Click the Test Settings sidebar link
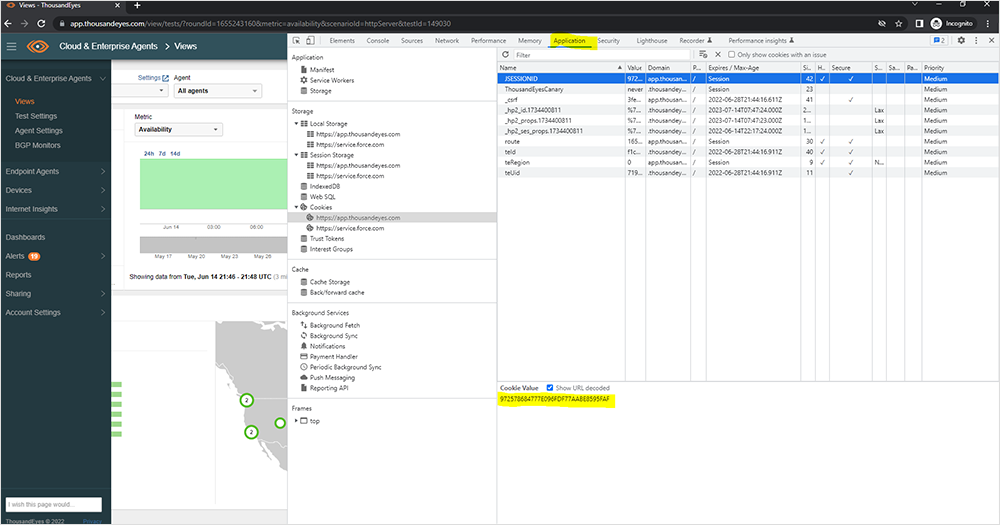 click(36, 116)
